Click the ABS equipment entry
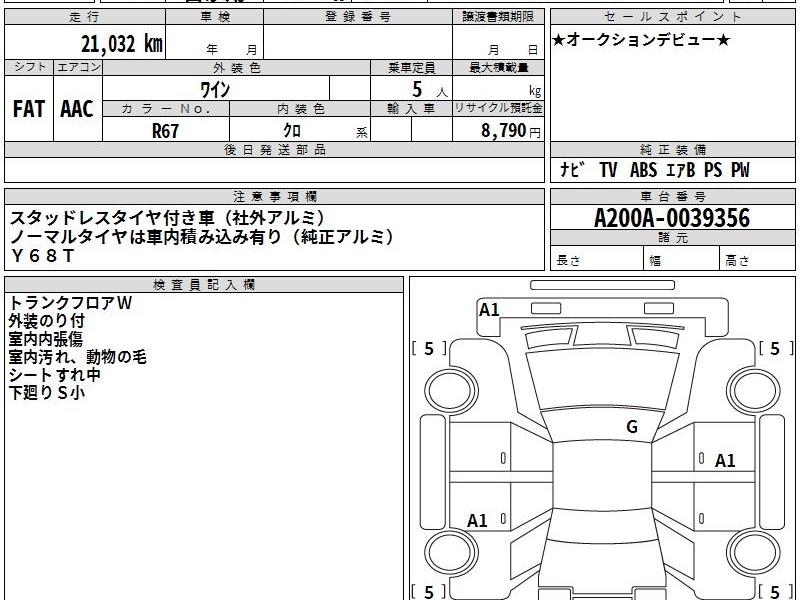 tap(643, 169)
